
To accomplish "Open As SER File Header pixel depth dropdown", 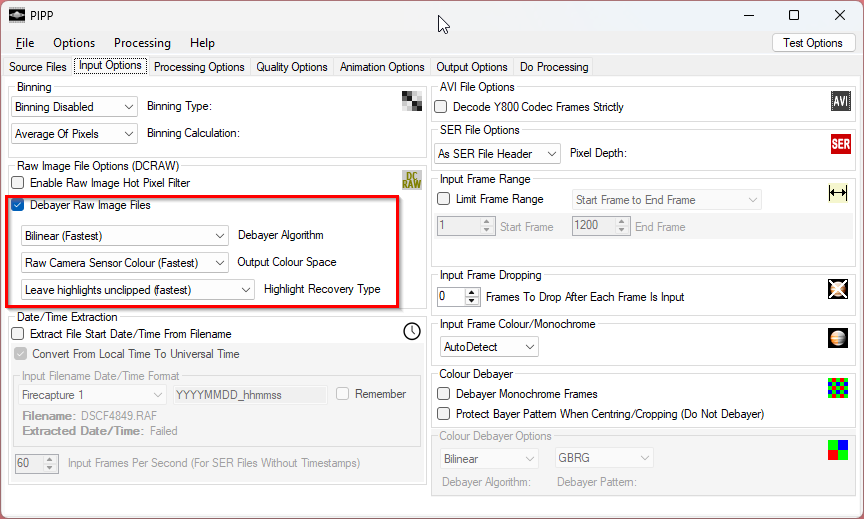I will [x=497, y=154].
